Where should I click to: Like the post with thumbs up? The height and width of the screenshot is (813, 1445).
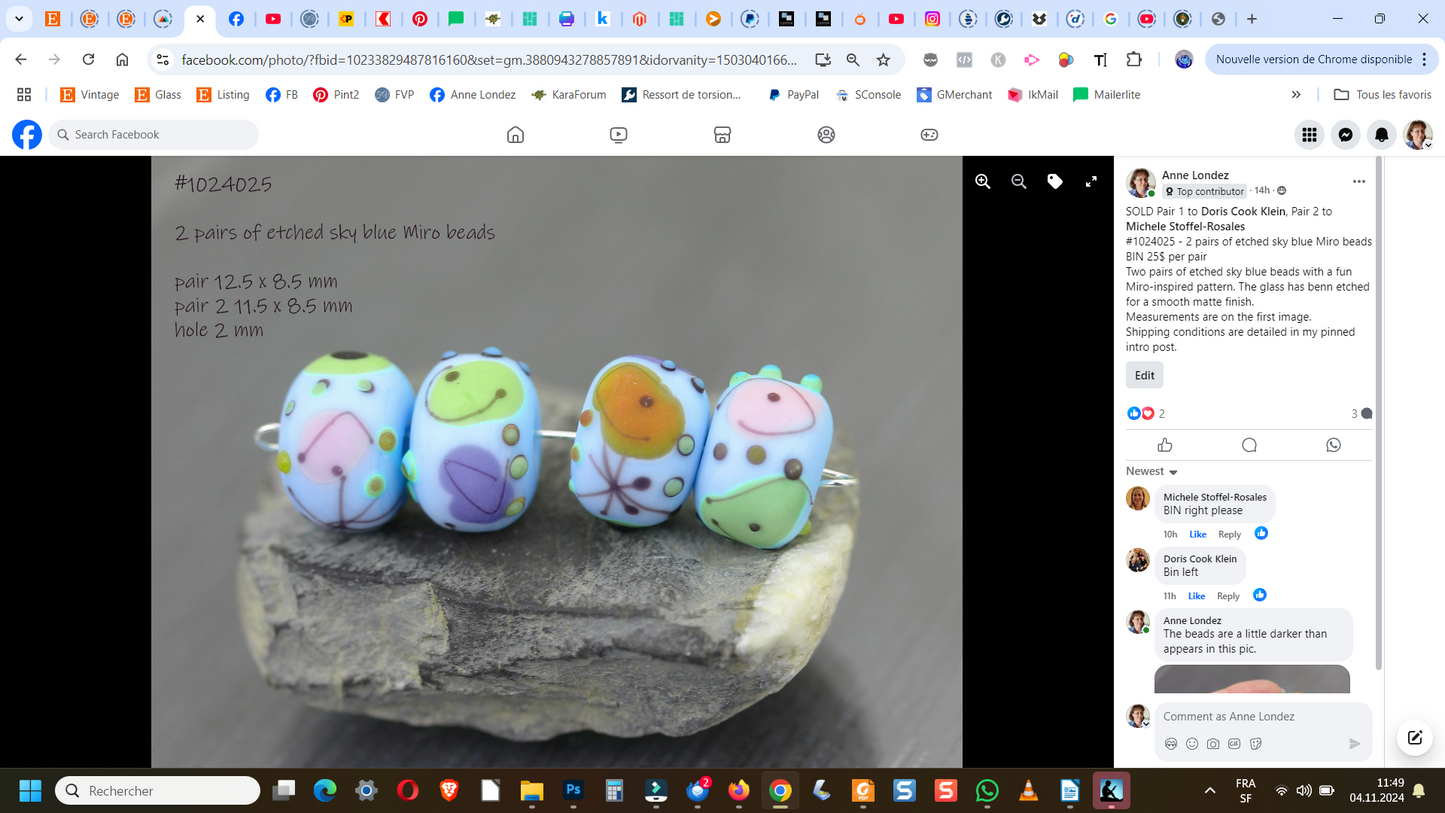point(1165,445)
